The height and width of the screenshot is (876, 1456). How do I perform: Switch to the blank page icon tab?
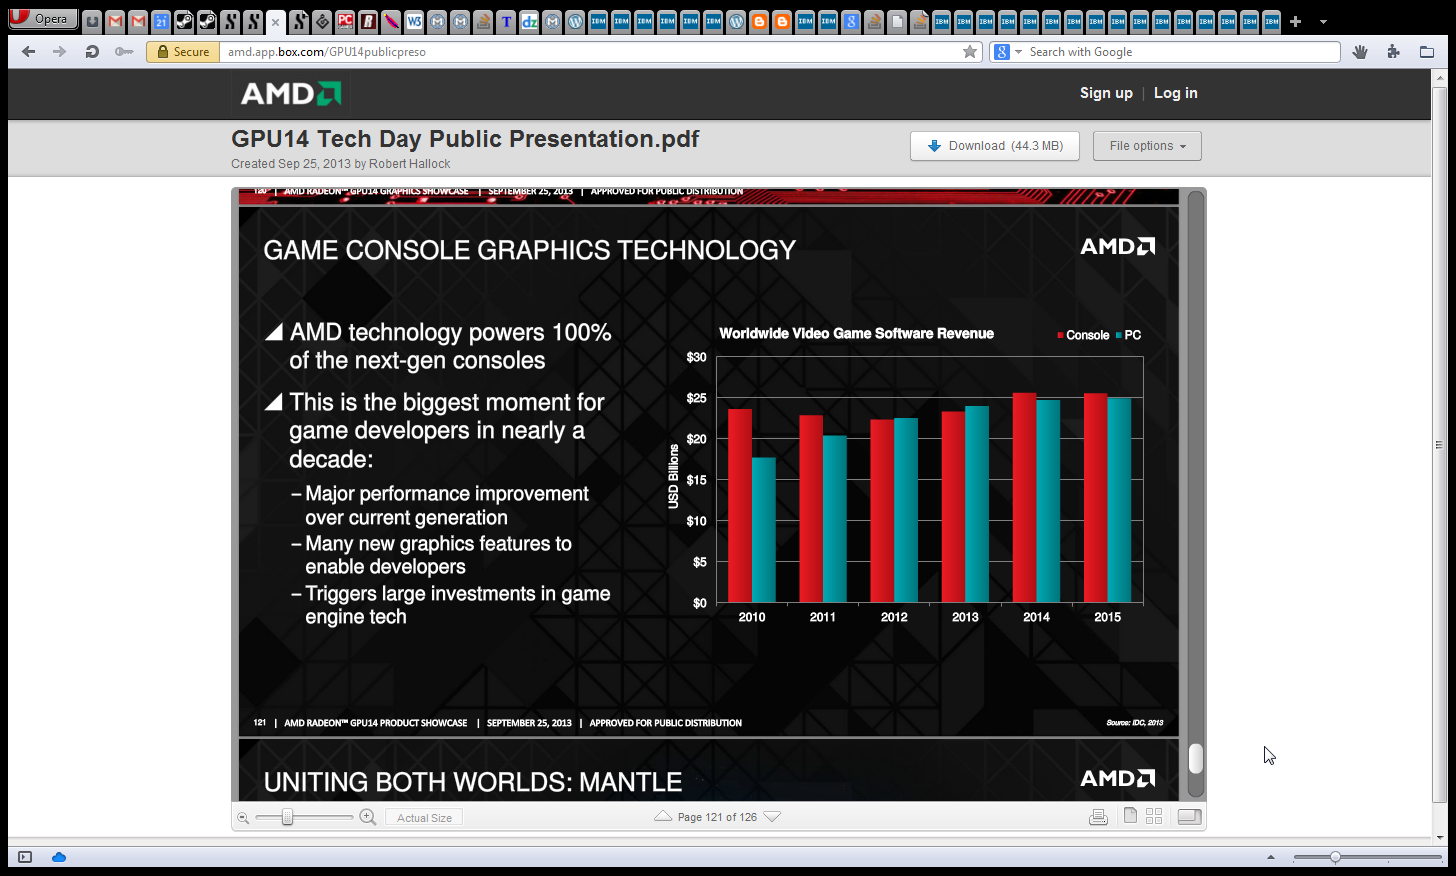pyautogui.click(x=897, y=21)
